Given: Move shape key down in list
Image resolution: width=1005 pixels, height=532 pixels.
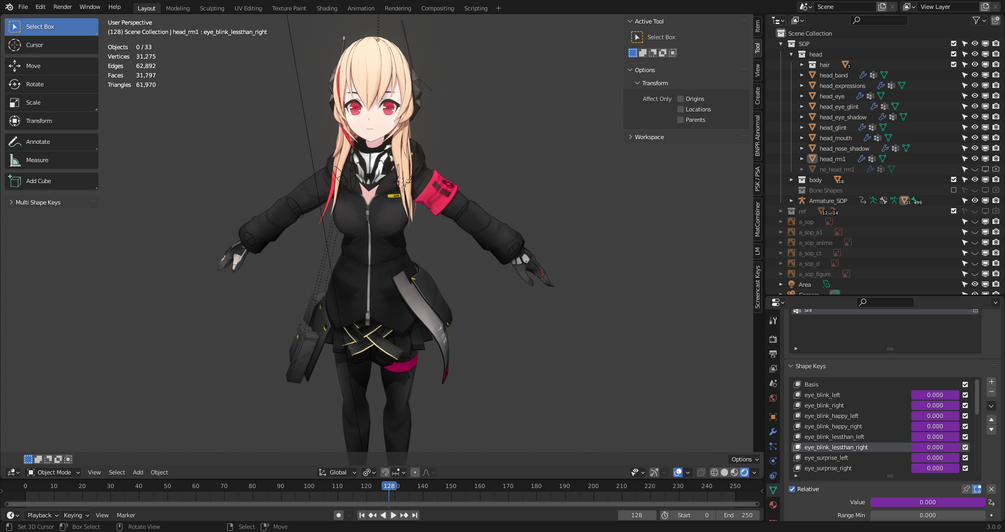Looking at the screenshot, I should tap(992, 429).
